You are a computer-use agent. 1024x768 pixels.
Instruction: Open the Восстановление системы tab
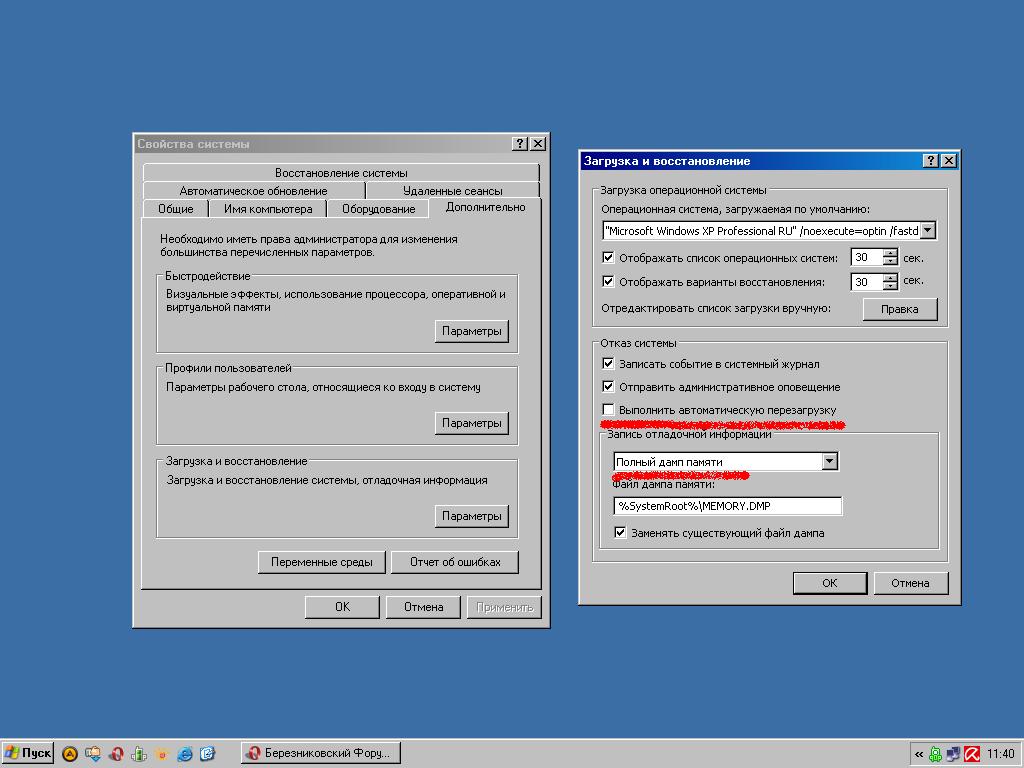[341, 173]
